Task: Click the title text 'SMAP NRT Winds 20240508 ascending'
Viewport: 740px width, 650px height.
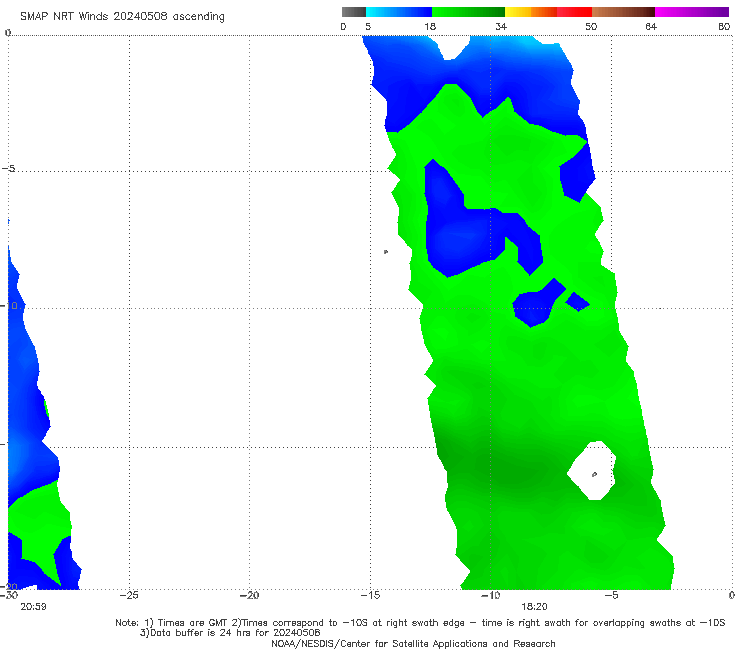Action: 122,16
